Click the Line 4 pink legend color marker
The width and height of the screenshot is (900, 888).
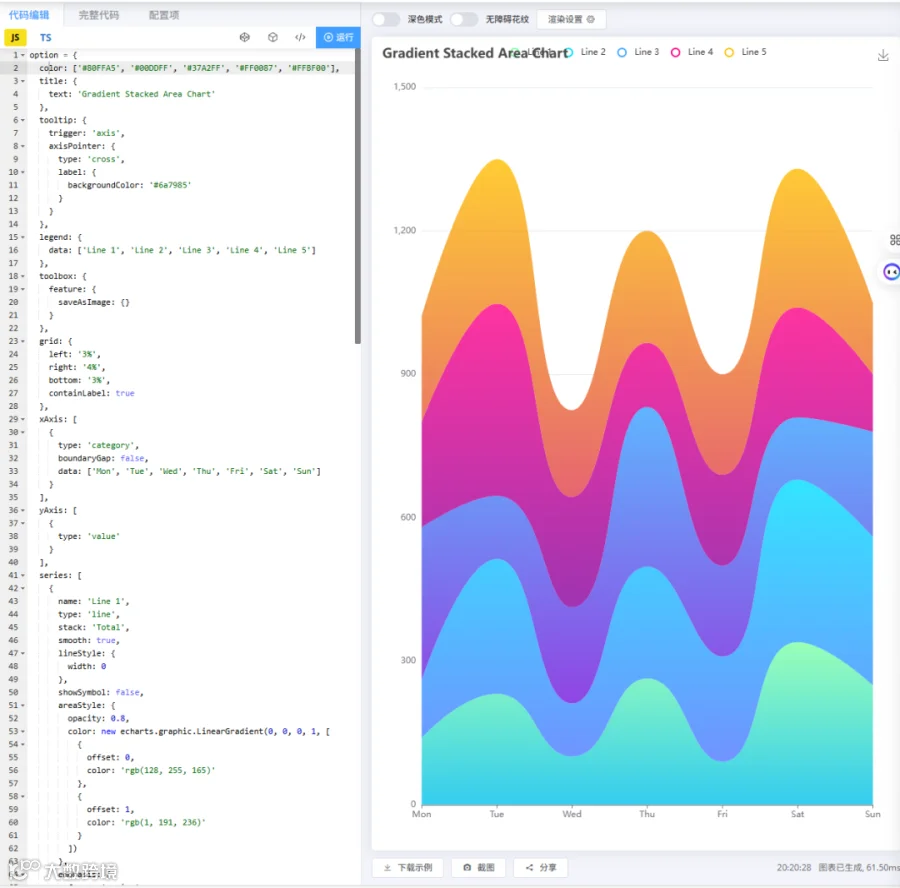pyautogui.click(x=676, y=52)
